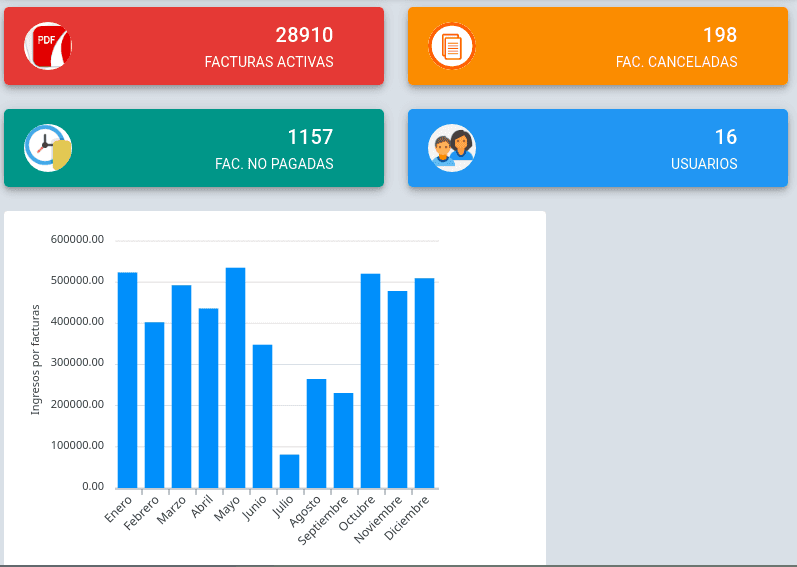Click the Julio bar in the chart

tap(289, 471)
